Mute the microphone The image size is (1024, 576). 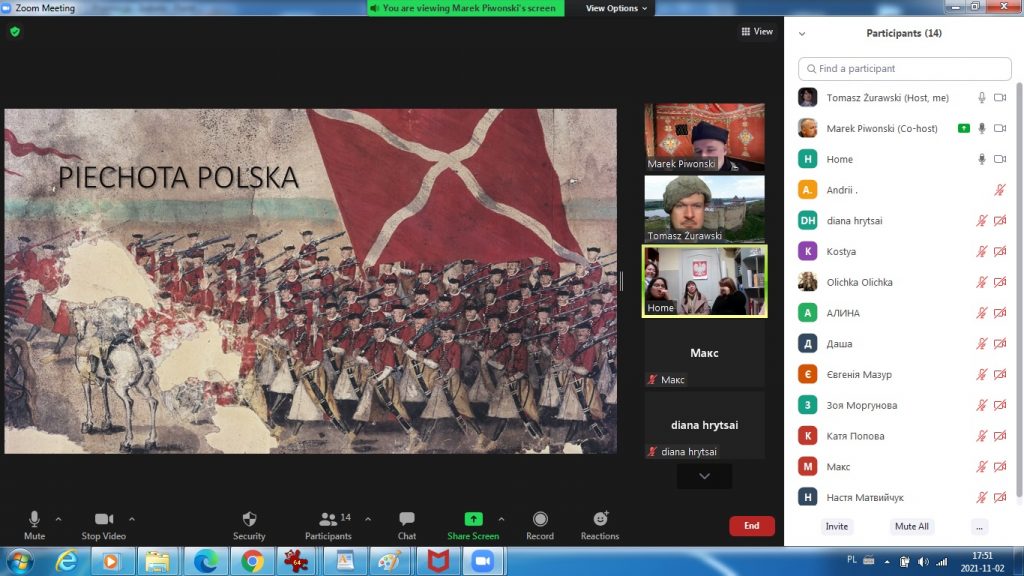pos(34,519)
